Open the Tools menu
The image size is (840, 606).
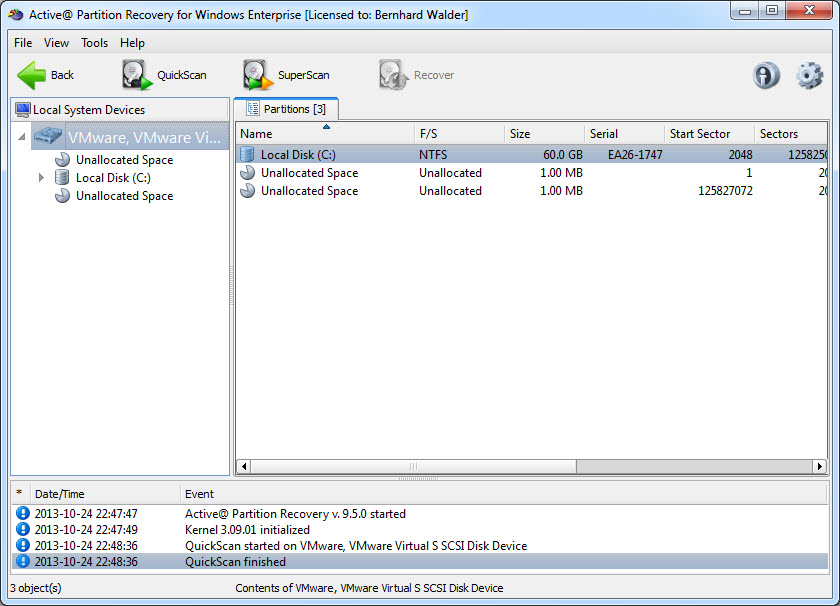(94, 43)
